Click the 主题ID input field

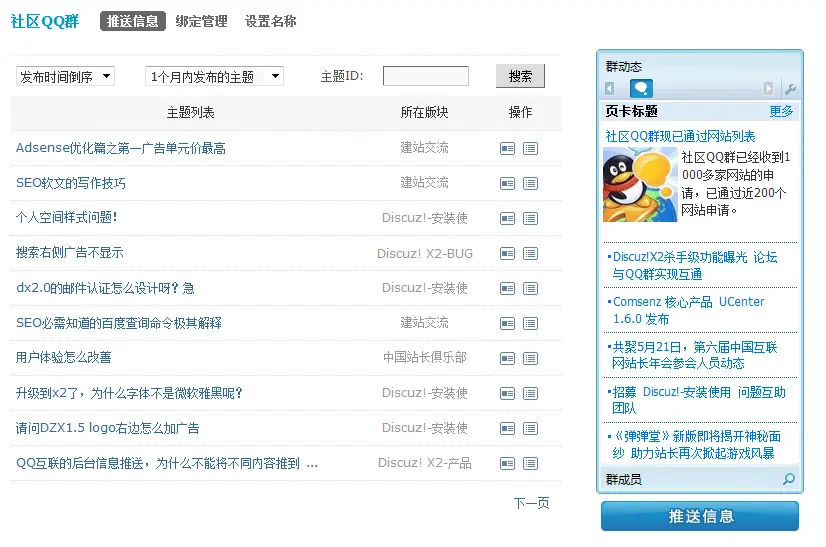coord(425,76)
